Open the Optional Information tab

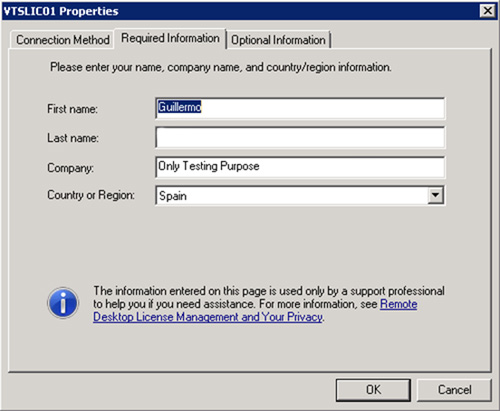[x=278, y=40]
